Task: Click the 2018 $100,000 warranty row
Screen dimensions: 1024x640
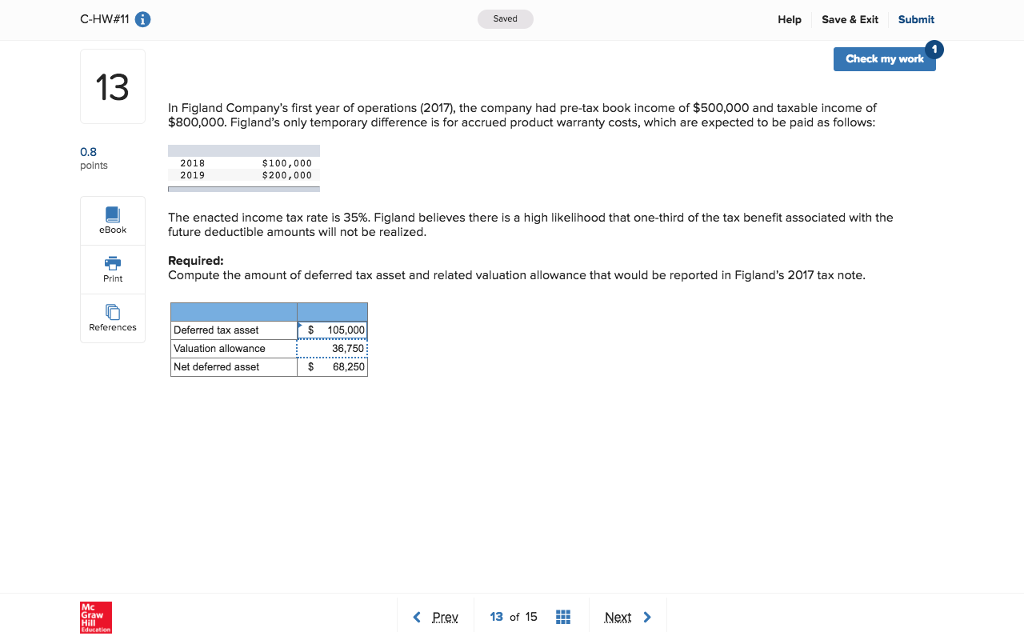Action: (x=244, y=163)
